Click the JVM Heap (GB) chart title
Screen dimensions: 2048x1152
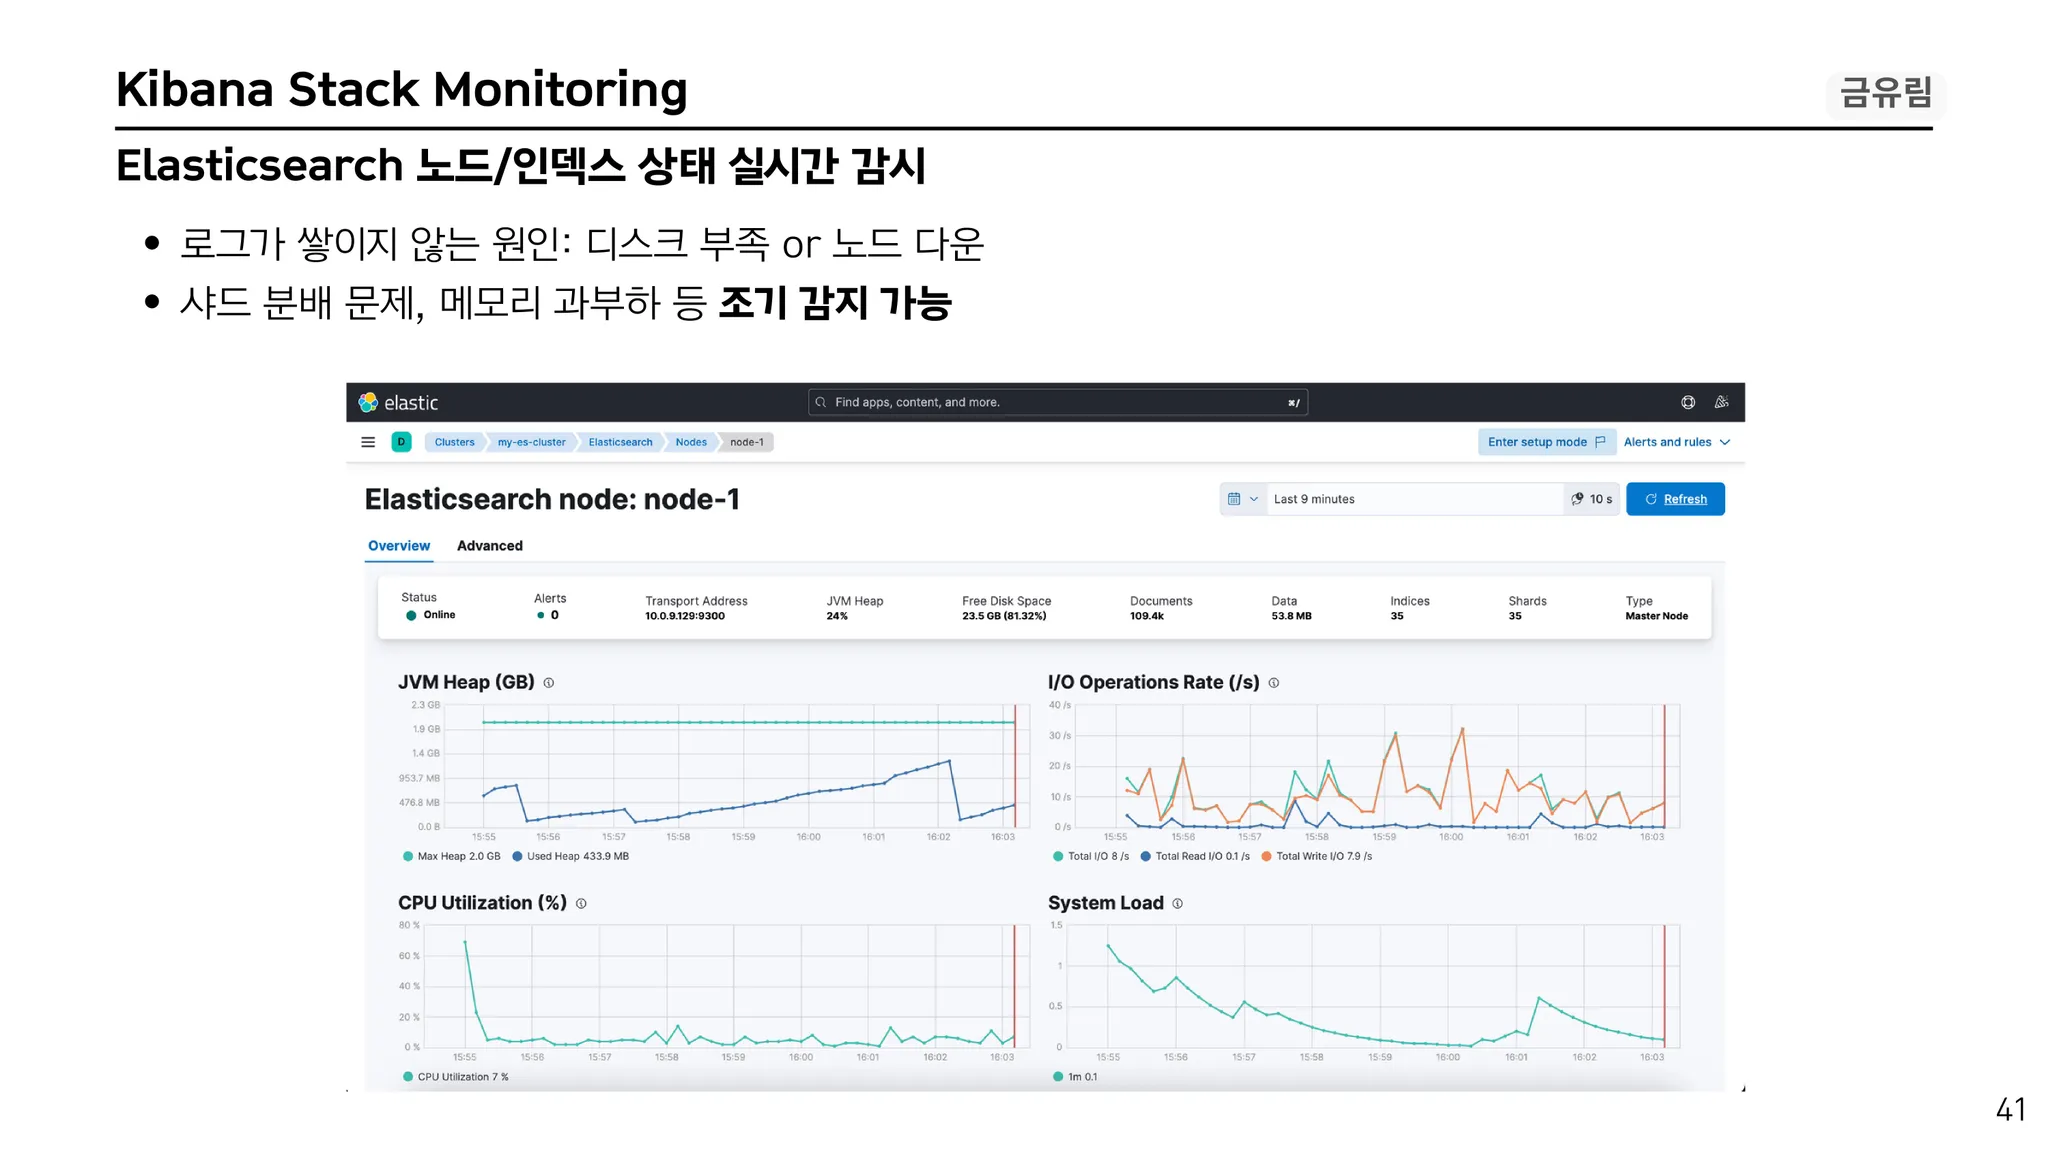pos(466,682)
